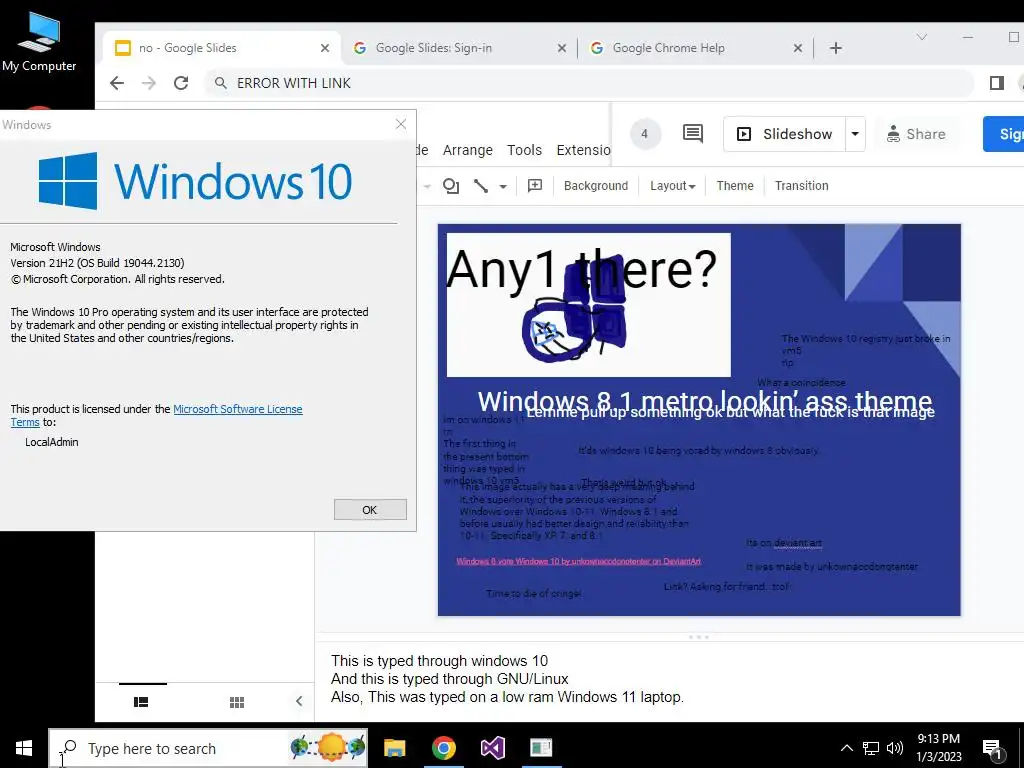
Task: Select the Line tool in Slides toolbar
Action: pos(481,186)
